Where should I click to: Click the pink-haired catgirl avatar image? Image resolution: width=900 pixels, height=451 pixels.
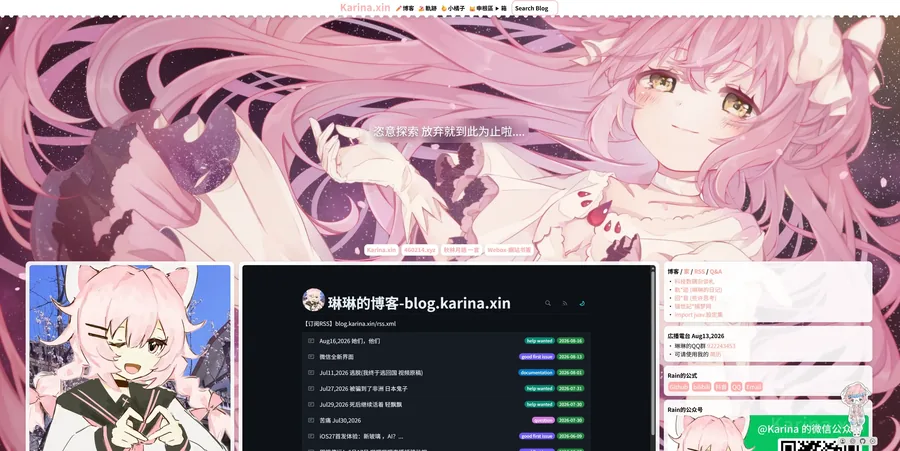click(130, 358)
